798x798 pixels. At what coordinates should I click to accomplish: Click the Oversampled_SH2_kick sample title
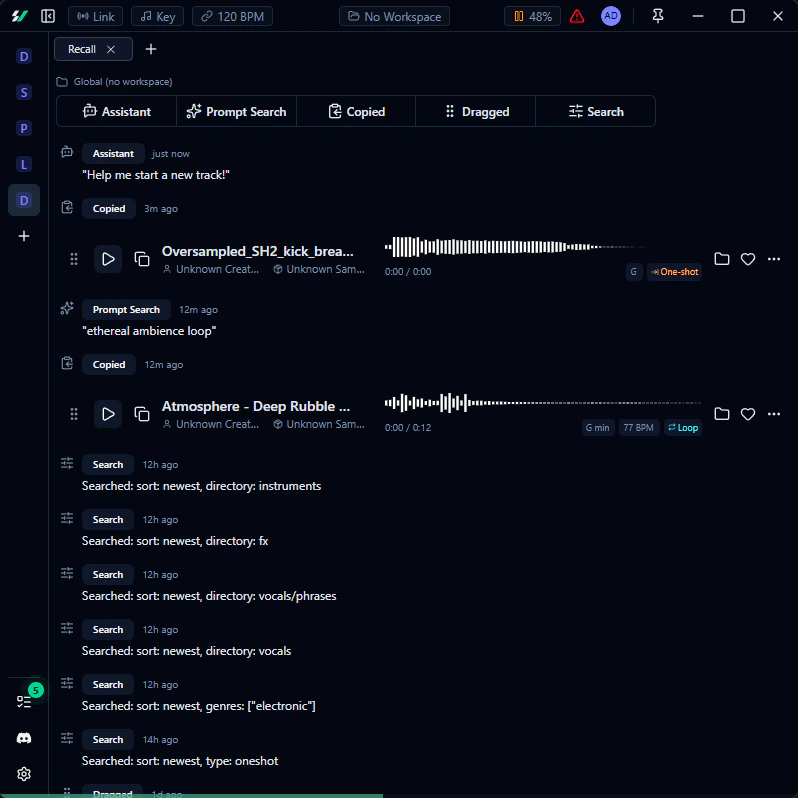coord(258,251)
